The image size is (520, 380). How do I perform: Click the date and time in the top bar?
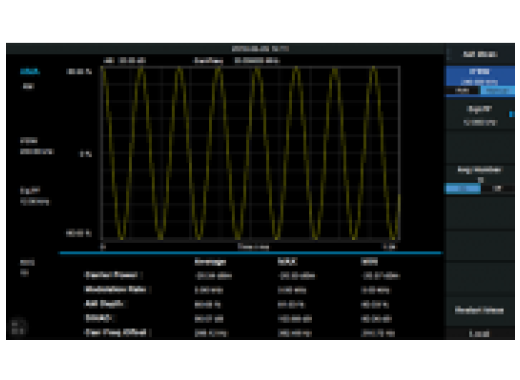260,49
